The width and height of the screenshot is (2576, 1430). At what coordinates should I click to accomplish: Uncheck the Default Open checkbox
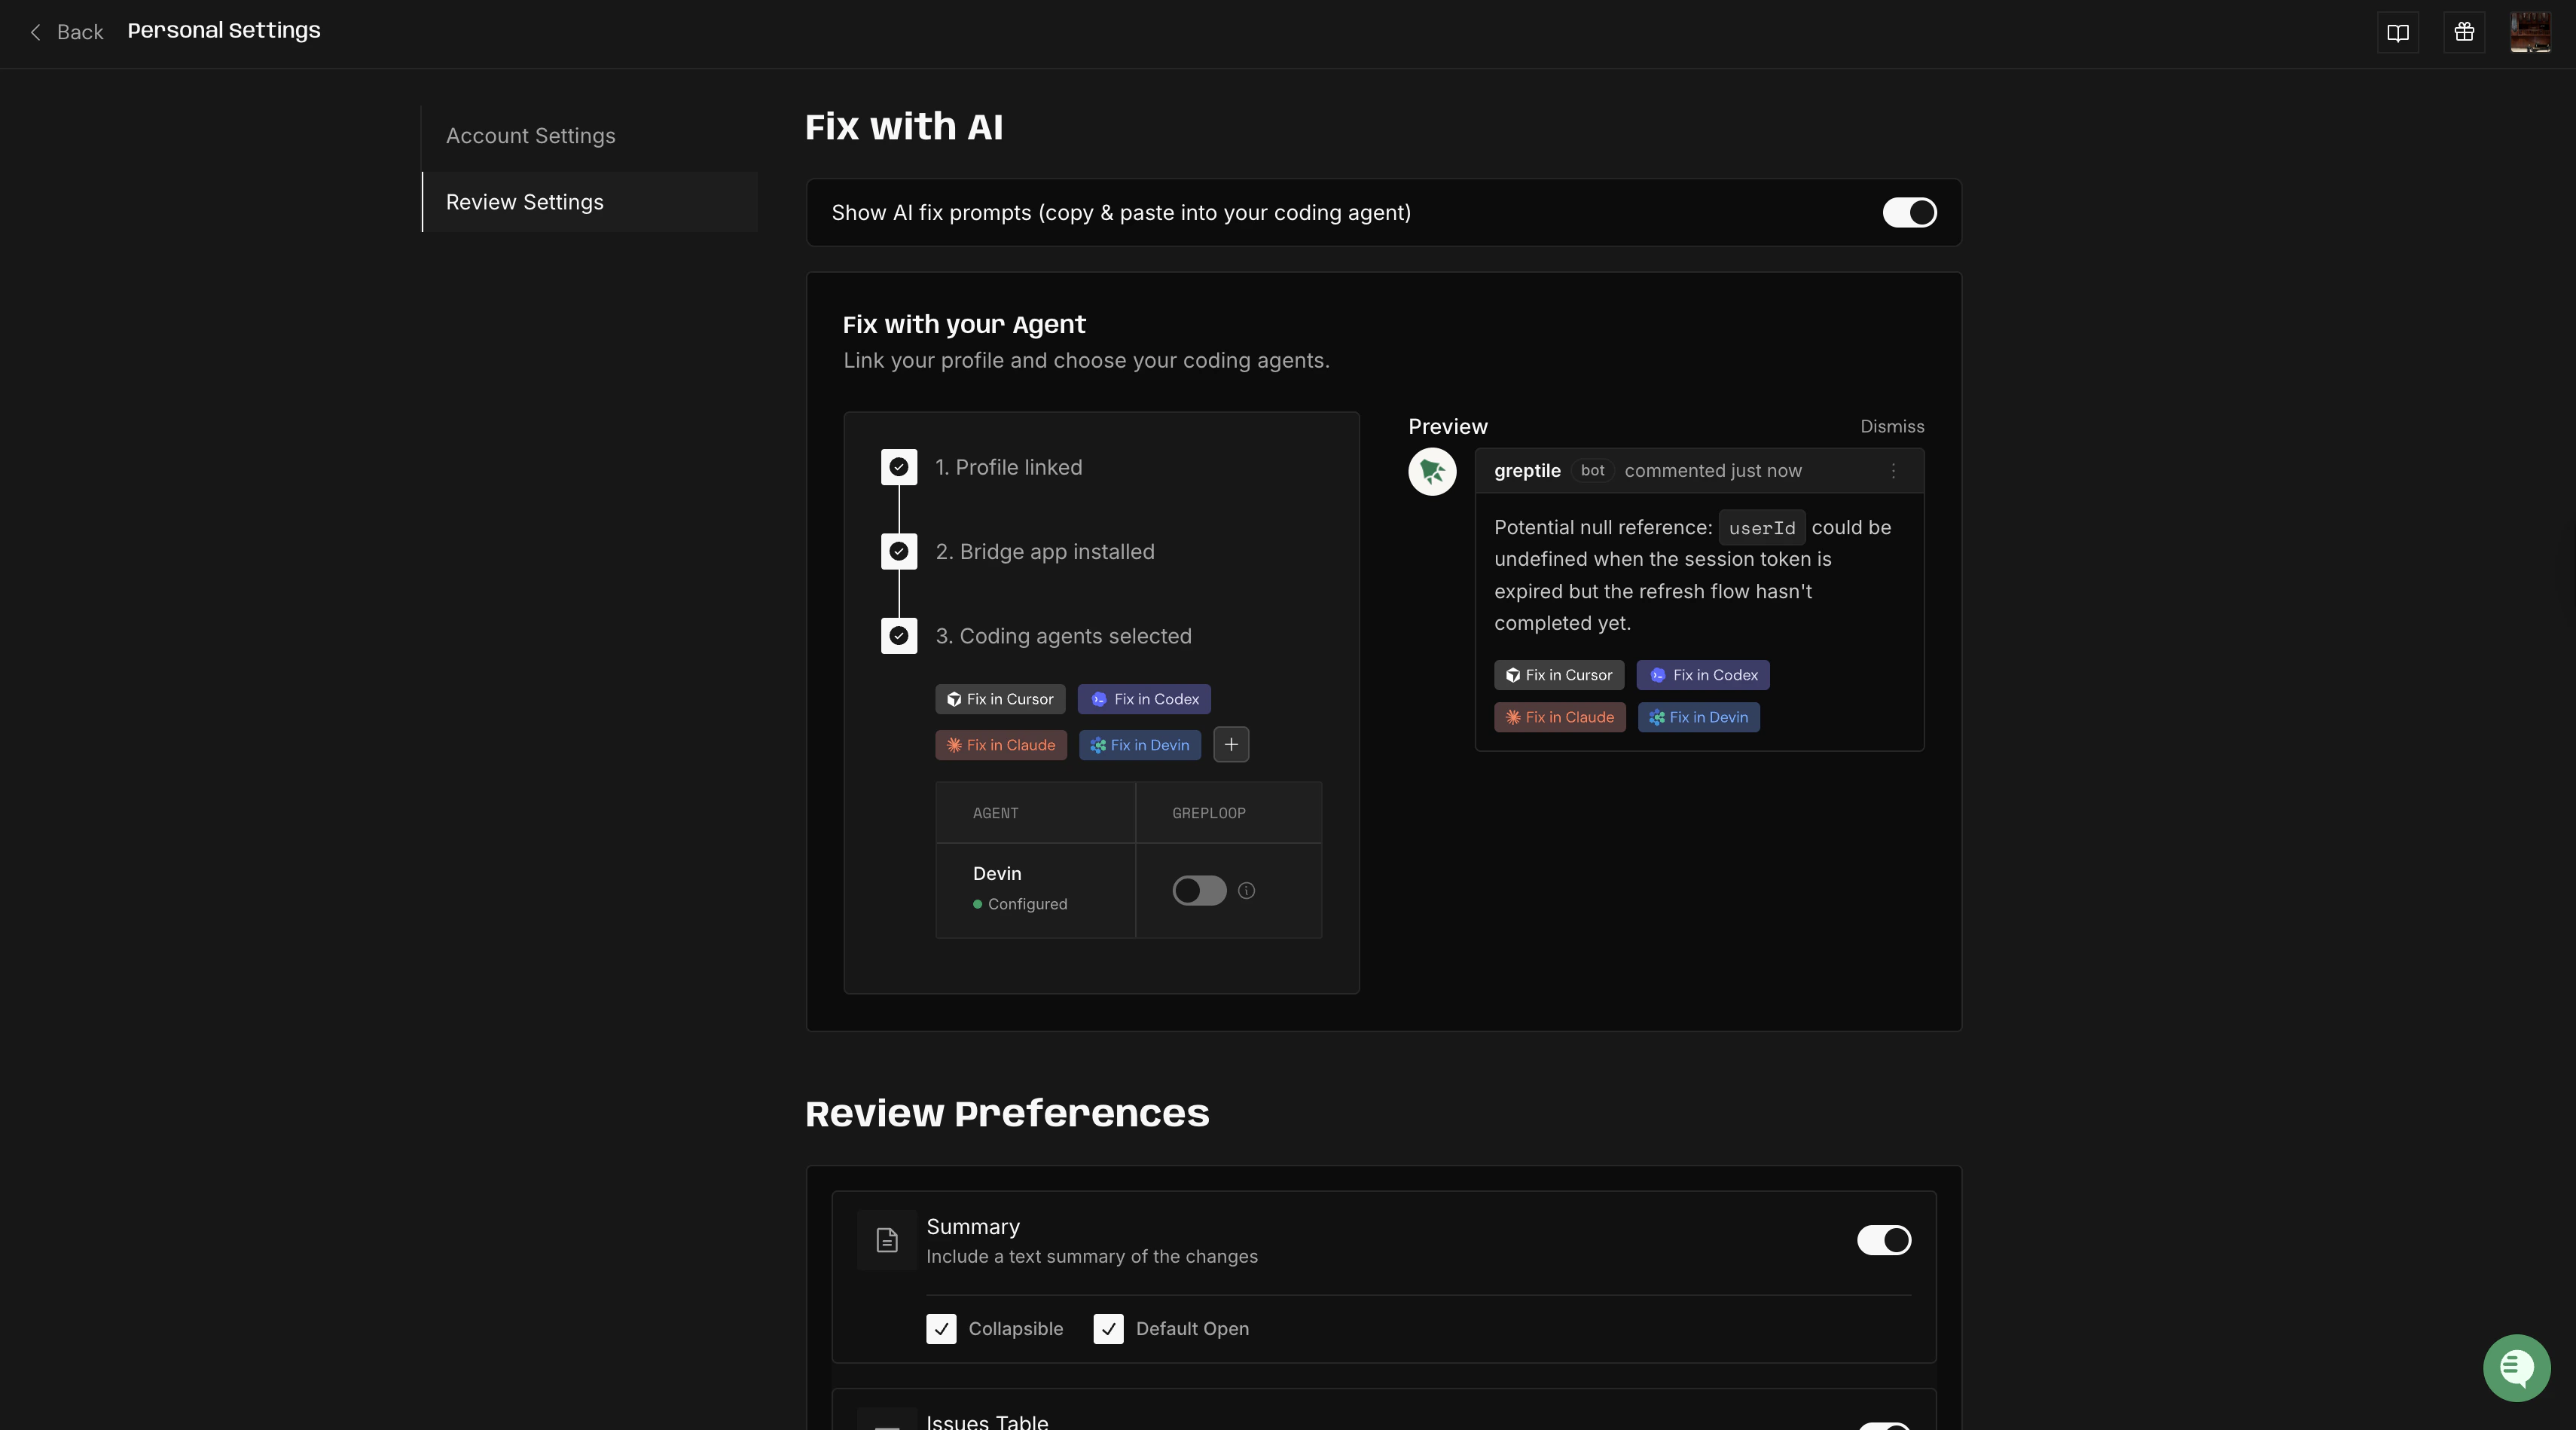(1108, 1328)
